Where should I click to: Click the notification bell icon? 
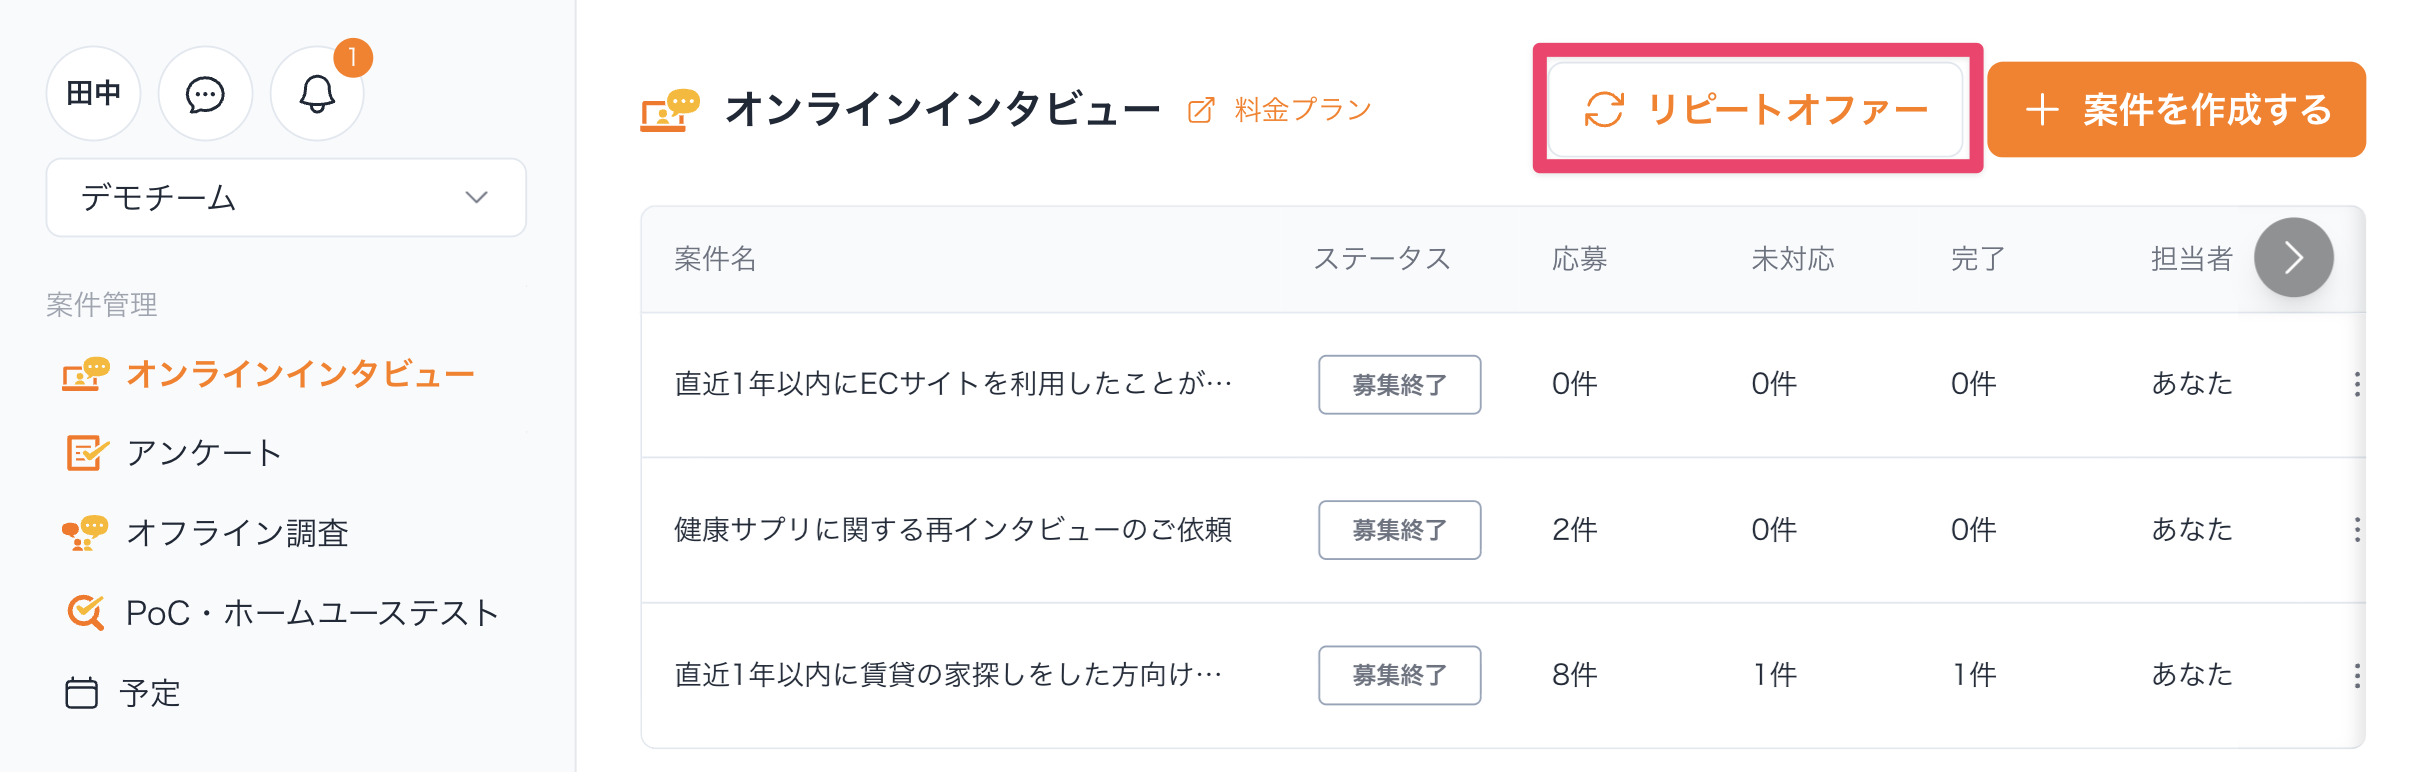point(317,95)
